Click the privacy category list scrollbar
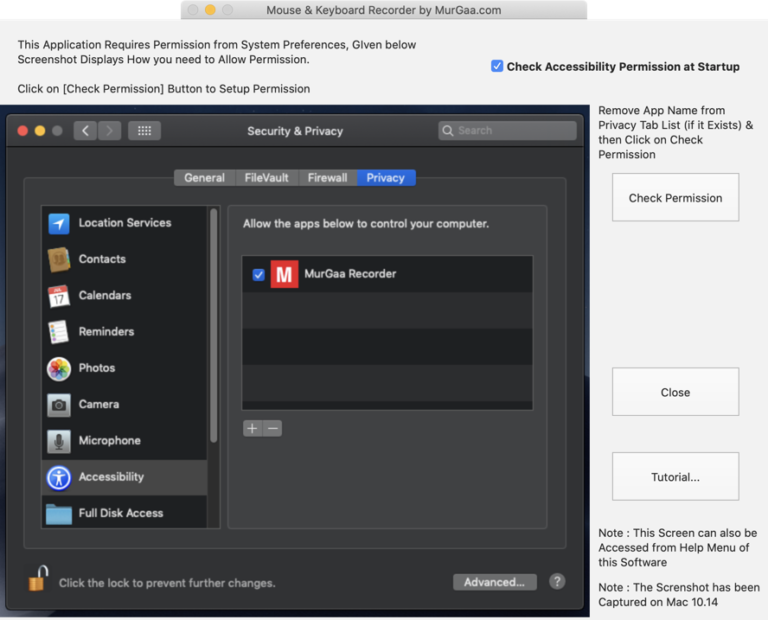Image resolution: width=768 pixels, height=620 pixels. click(214, 326)
